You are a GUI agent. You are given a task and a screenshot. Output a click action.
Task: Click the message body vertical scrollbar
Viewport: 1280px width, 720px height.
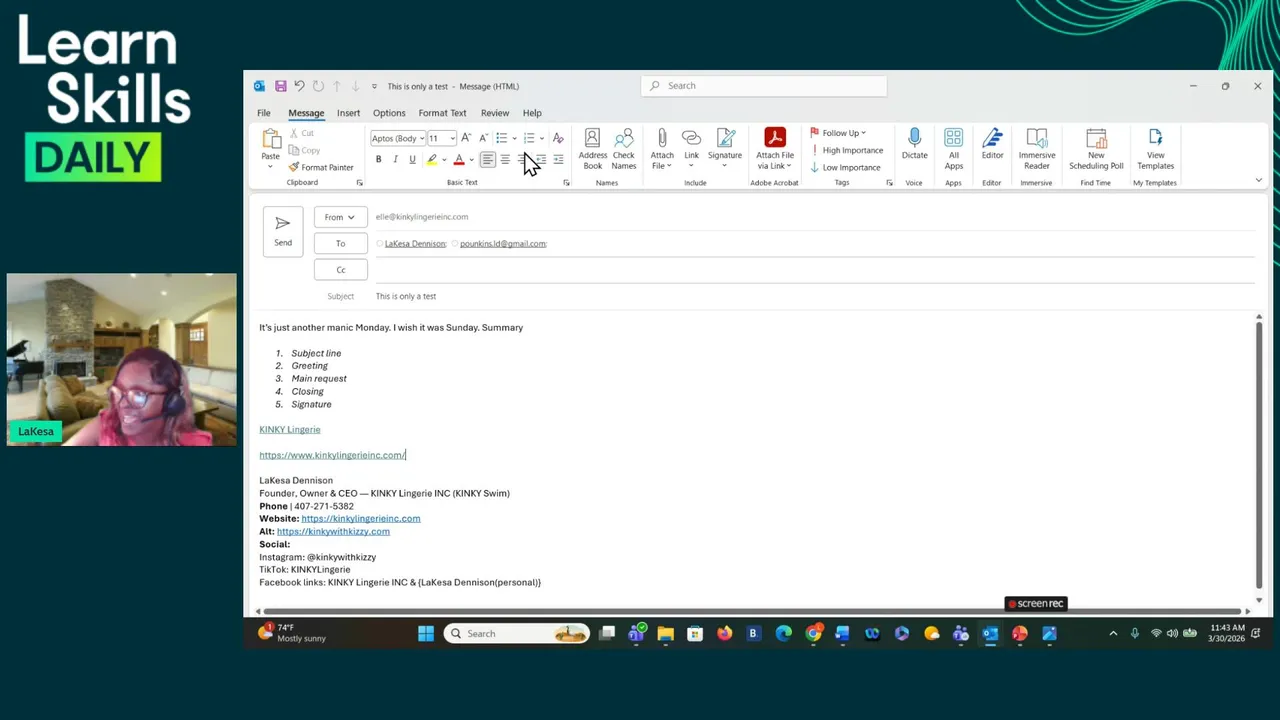[1258, 457]
